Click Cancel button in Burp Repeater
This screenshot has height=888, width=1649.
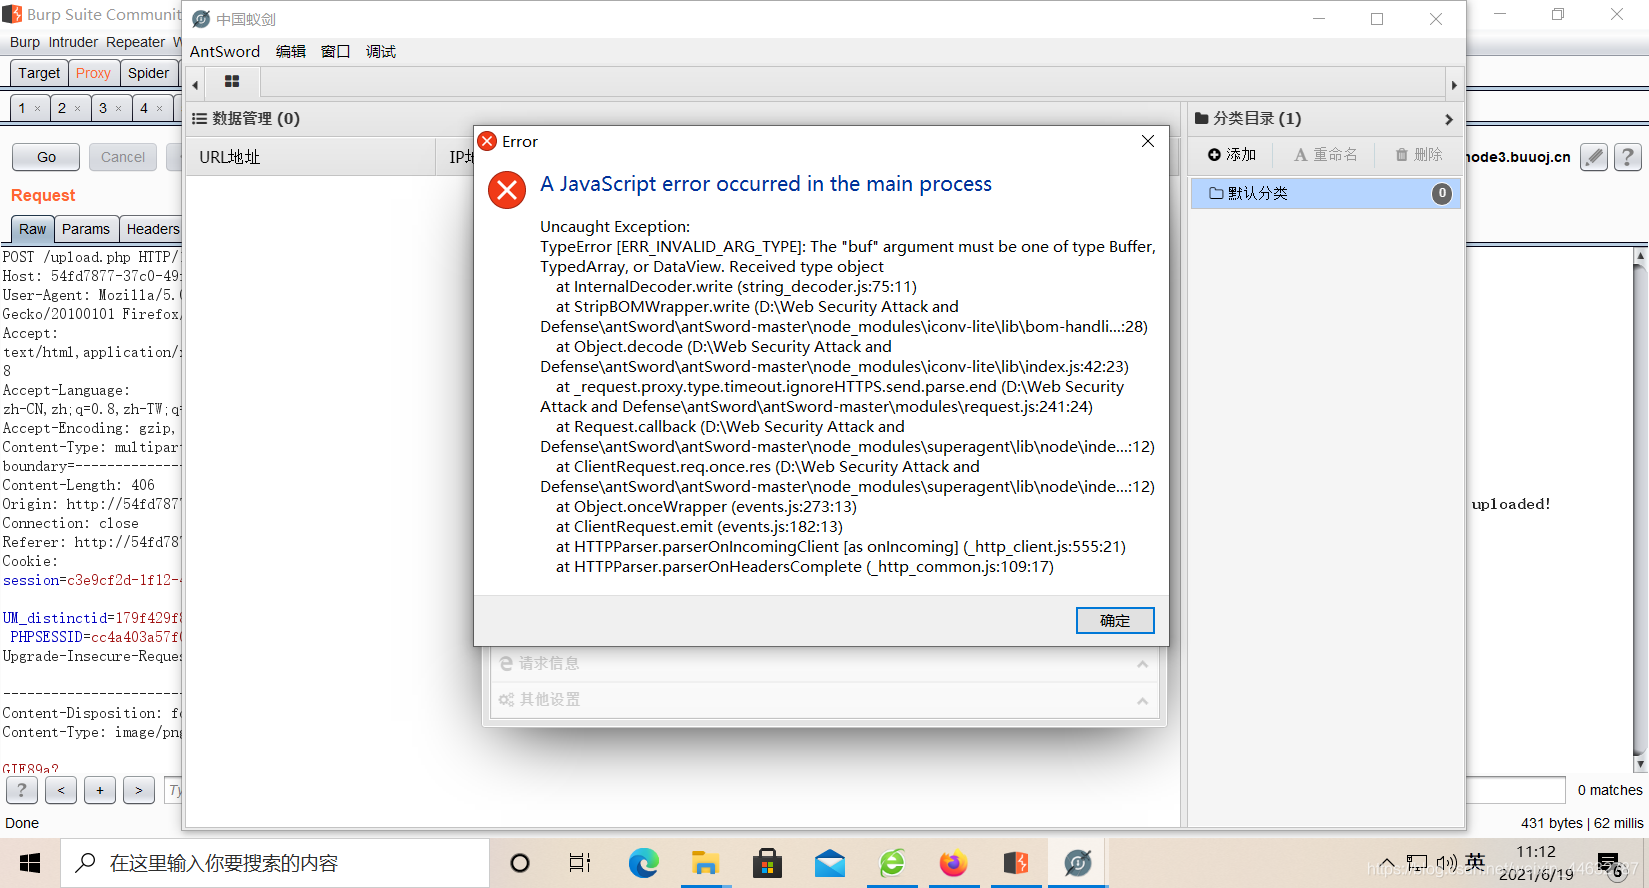(x=123, y=157)
